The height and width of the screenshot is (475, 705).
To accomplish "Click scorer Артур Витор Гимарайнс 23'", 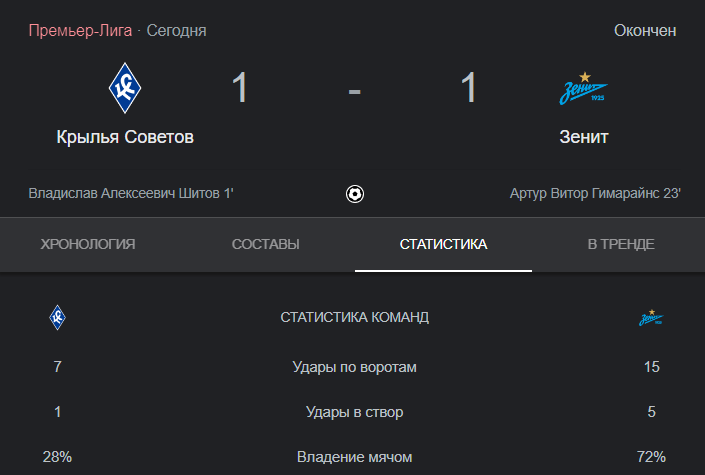I will [x=595, y=193].
